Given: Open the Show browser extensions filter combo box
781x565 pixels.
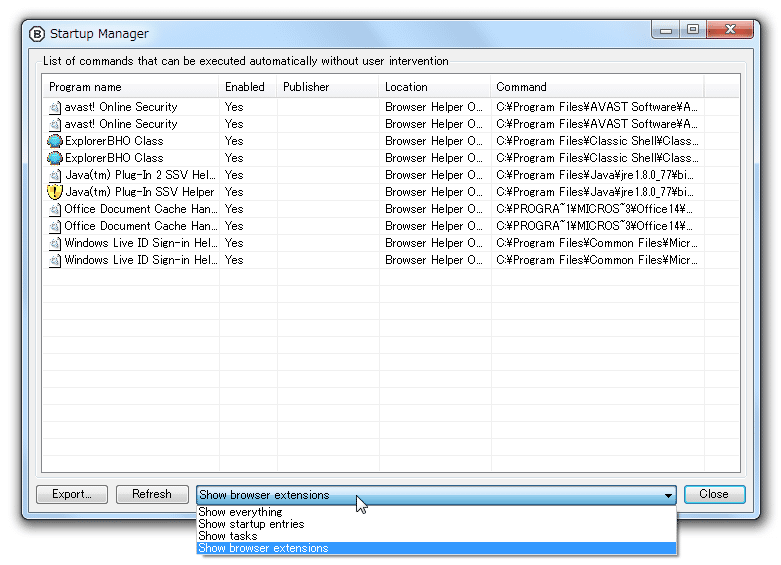Looking at the screenshot, I should click(436, 495).
